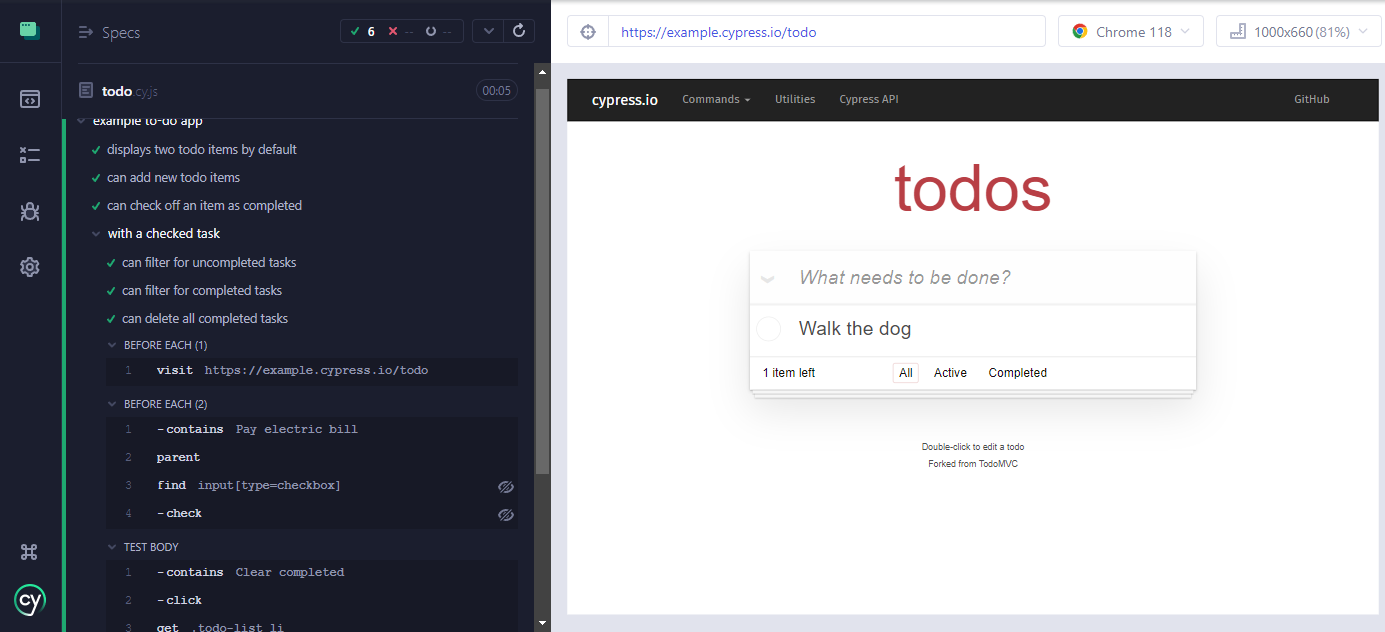Viewport: 1385px width, 632px height.
Task: Click the 'What needs to be done?' input
Action: coord(990,278)
